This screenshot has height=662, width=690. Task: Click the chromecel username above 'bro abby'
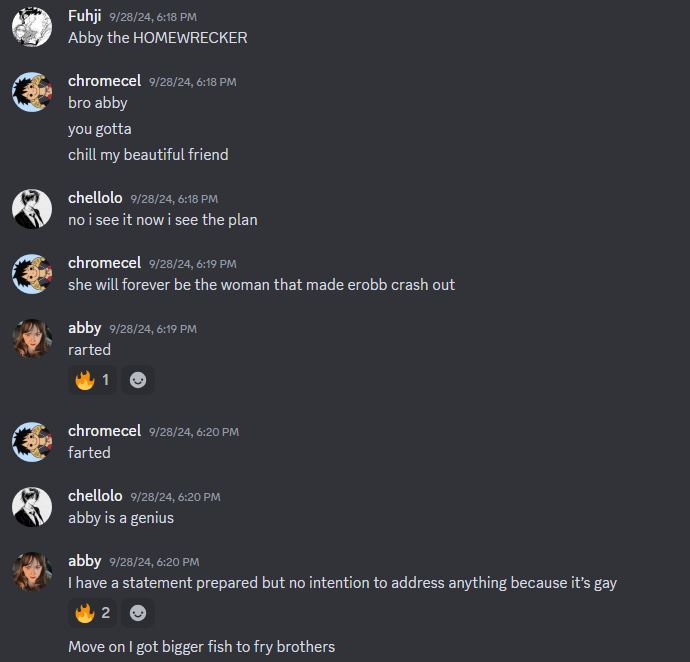104,81
